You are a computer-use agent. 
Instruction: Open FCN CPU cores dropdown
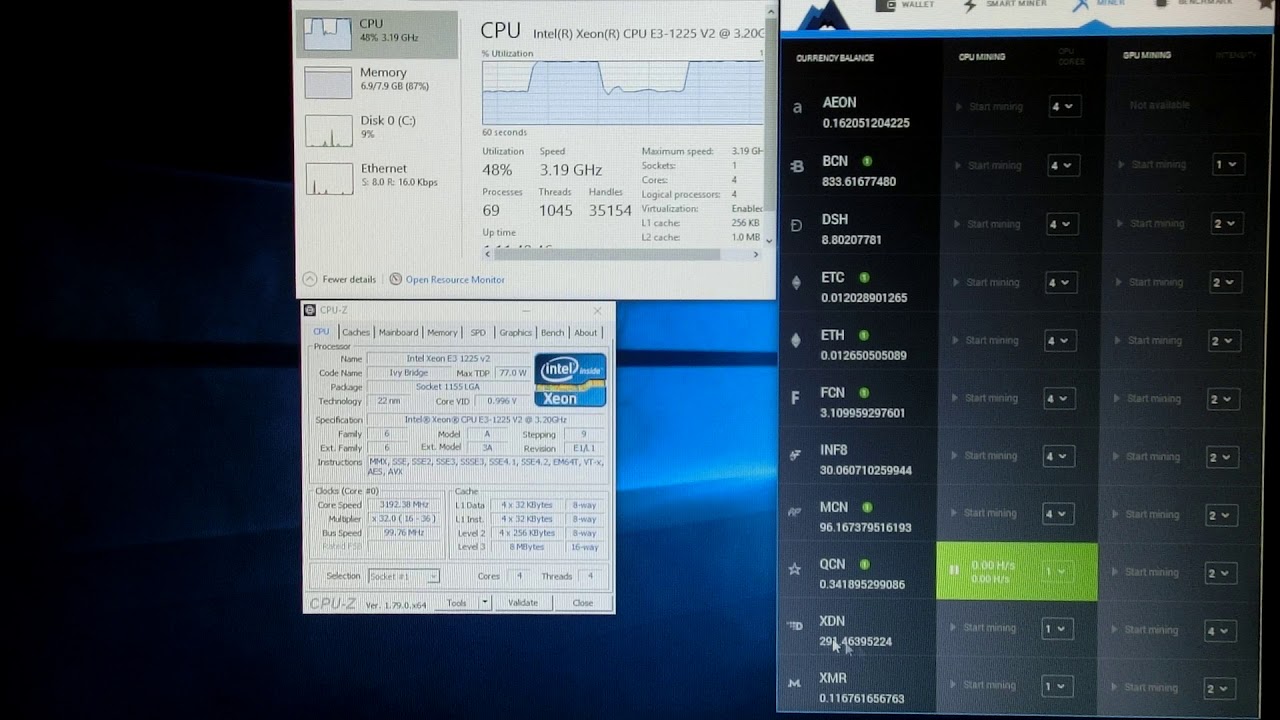tap(1060, 399)
